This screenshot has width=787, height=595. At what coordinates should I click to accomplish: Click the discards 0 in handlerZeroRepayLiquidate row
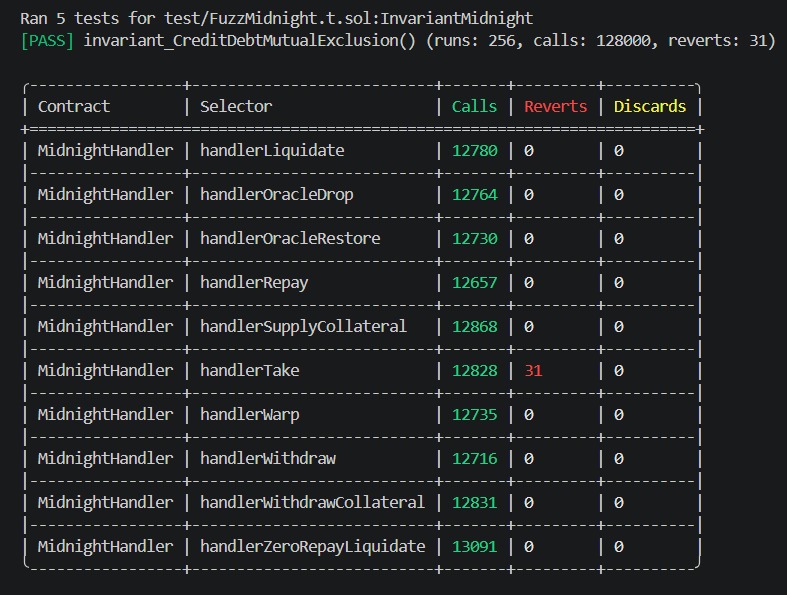pyautogui.click(x=618, y=546)
